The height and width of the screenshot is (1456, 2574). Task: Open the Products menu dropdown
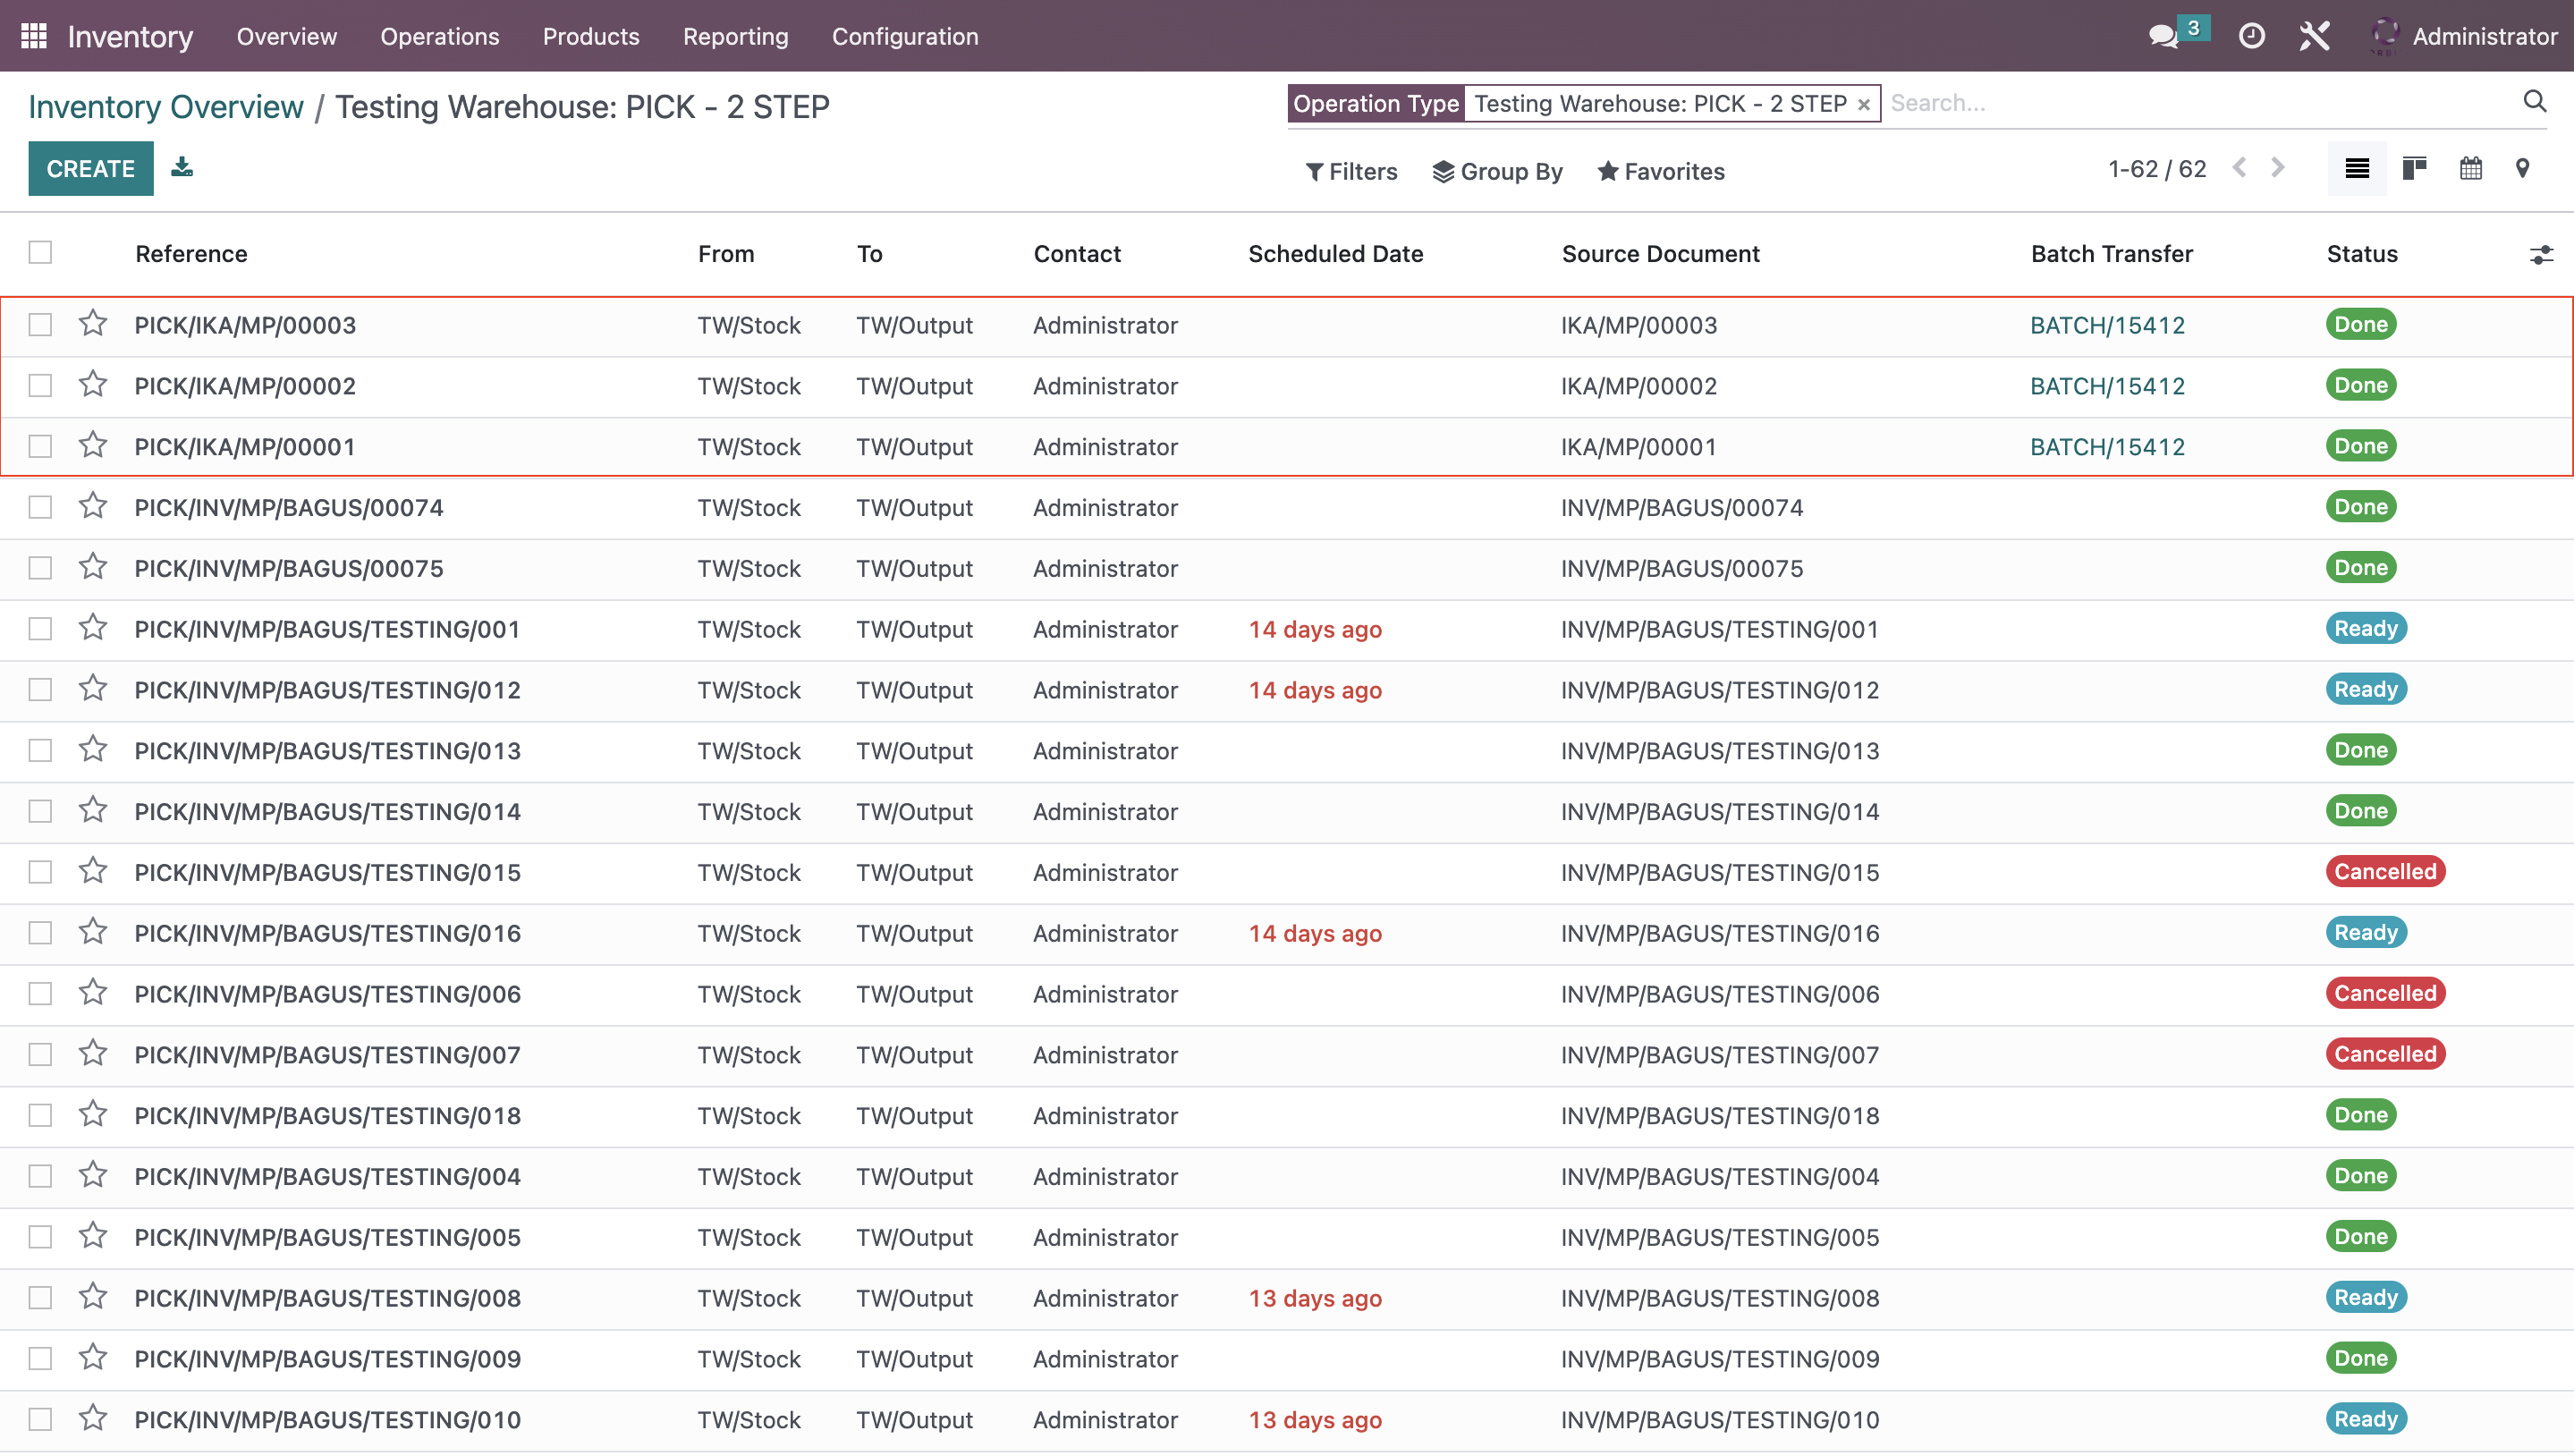(591, 36)
